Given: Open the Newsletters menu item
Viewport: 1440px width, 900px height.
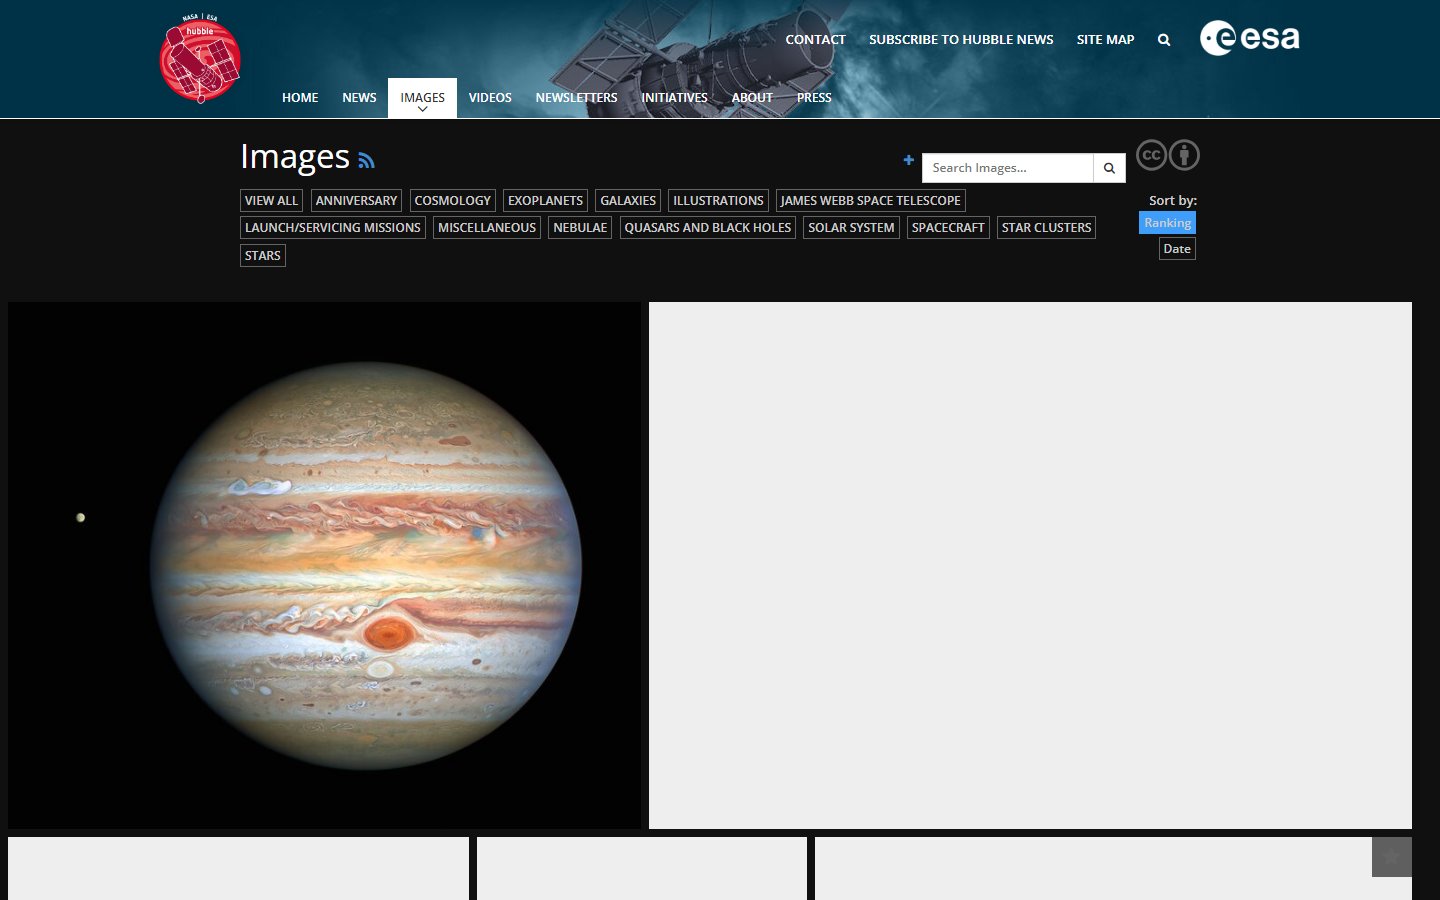Looking at the screenshot, I should coord(576,98).
